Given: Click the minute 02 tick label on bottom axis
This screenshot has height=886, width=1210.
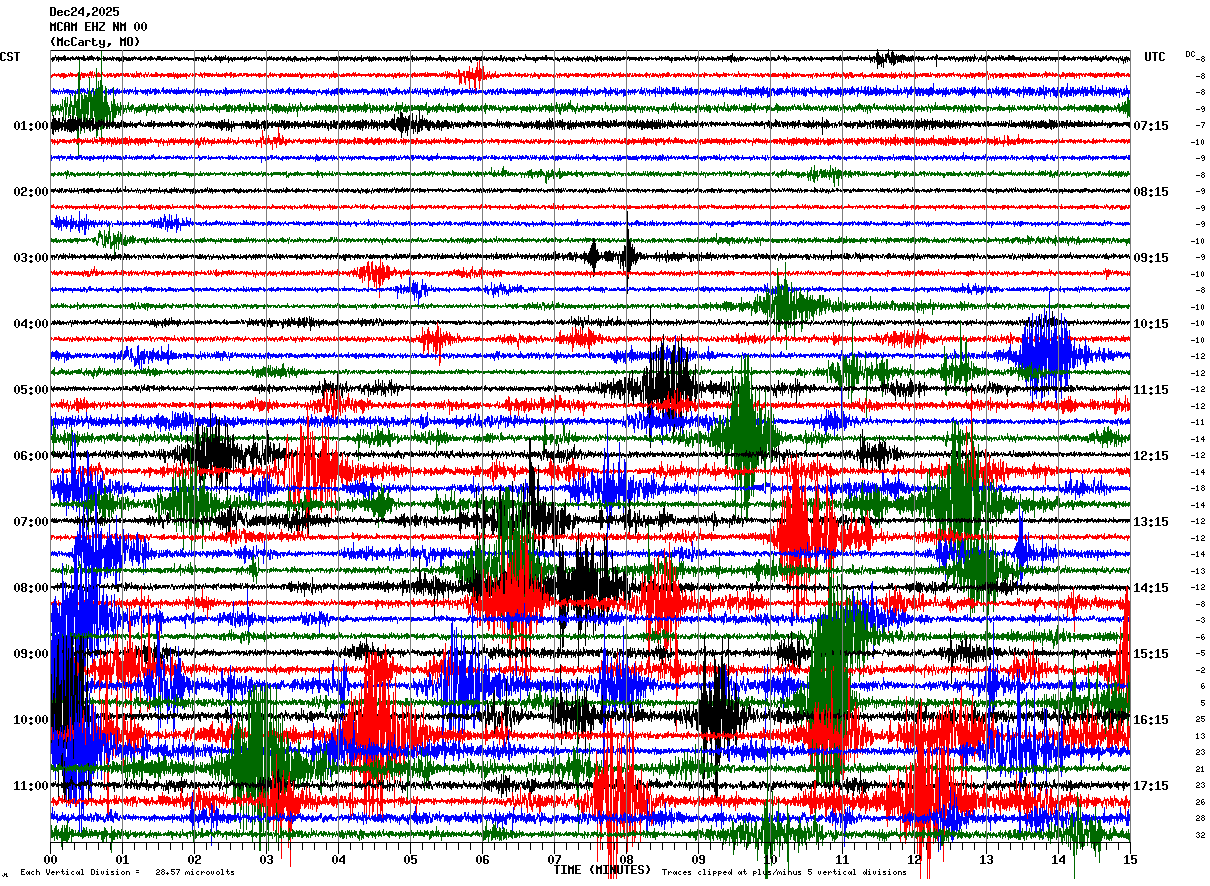Looking at the screenshot, I should 194,859.
